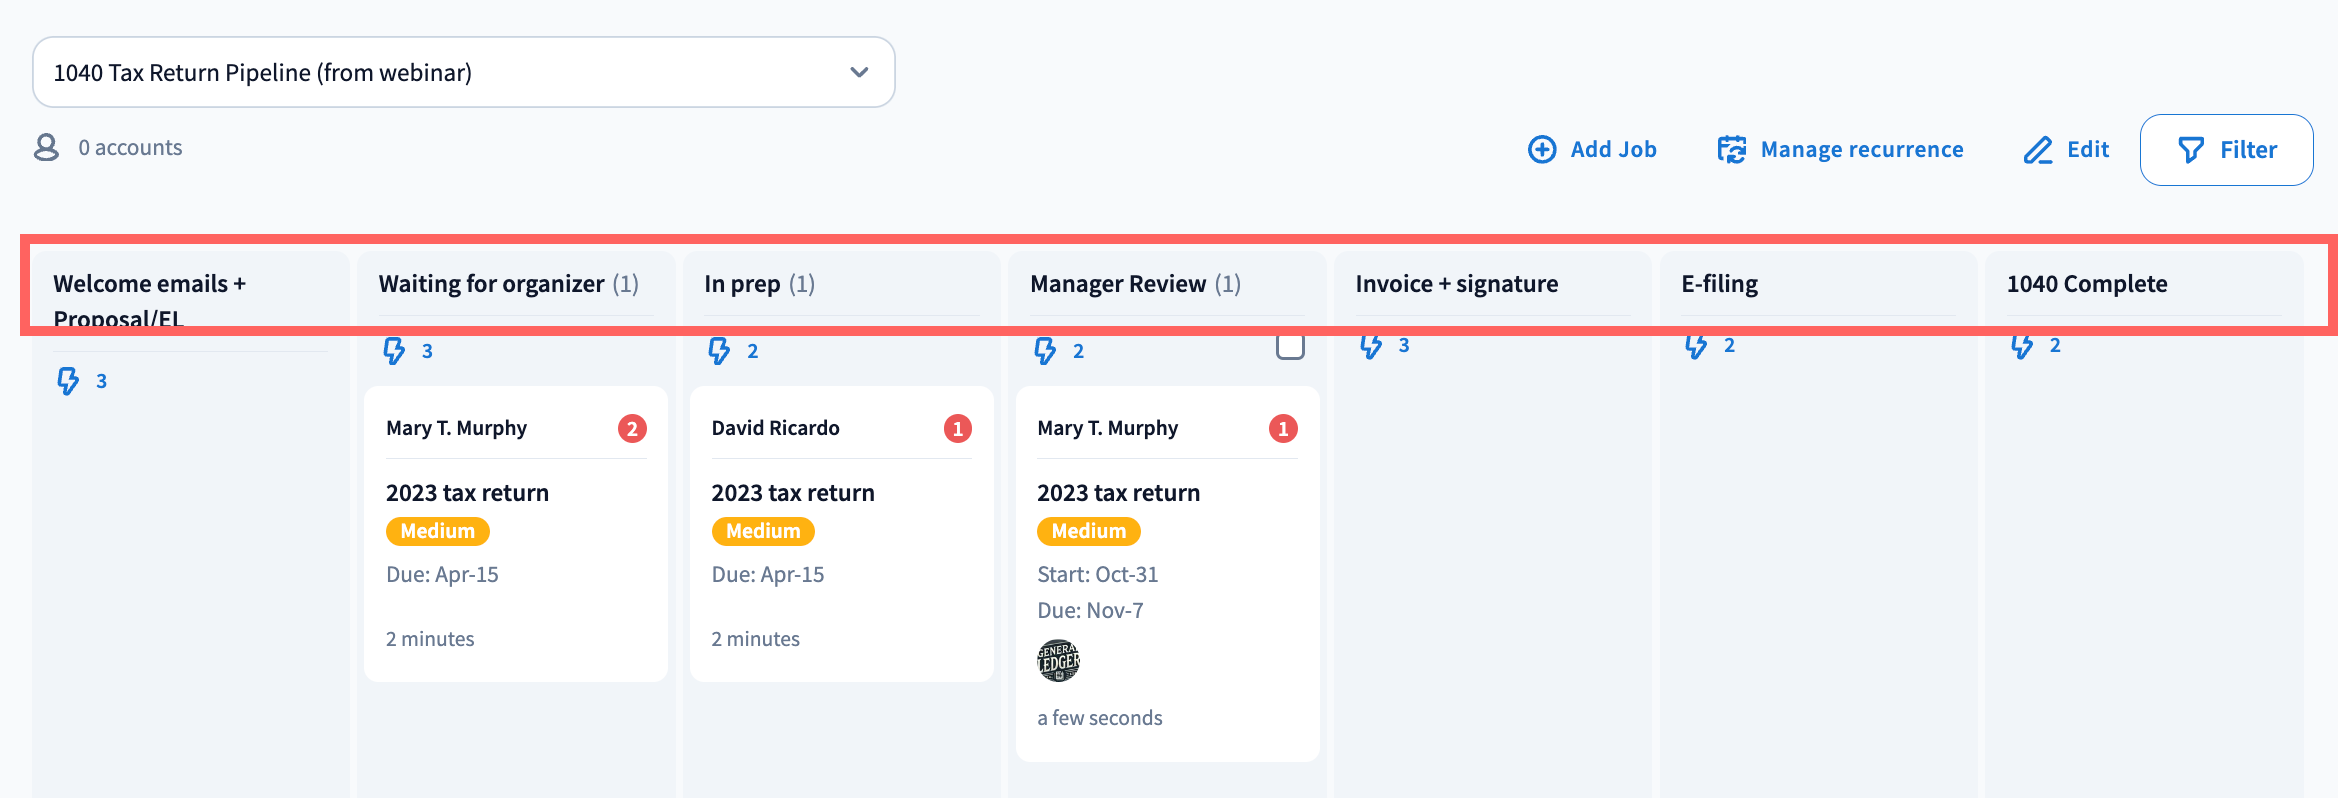Click the automation lightning icon in Waiting for organizer
2338x798 pixels.
tap(394, 351)
